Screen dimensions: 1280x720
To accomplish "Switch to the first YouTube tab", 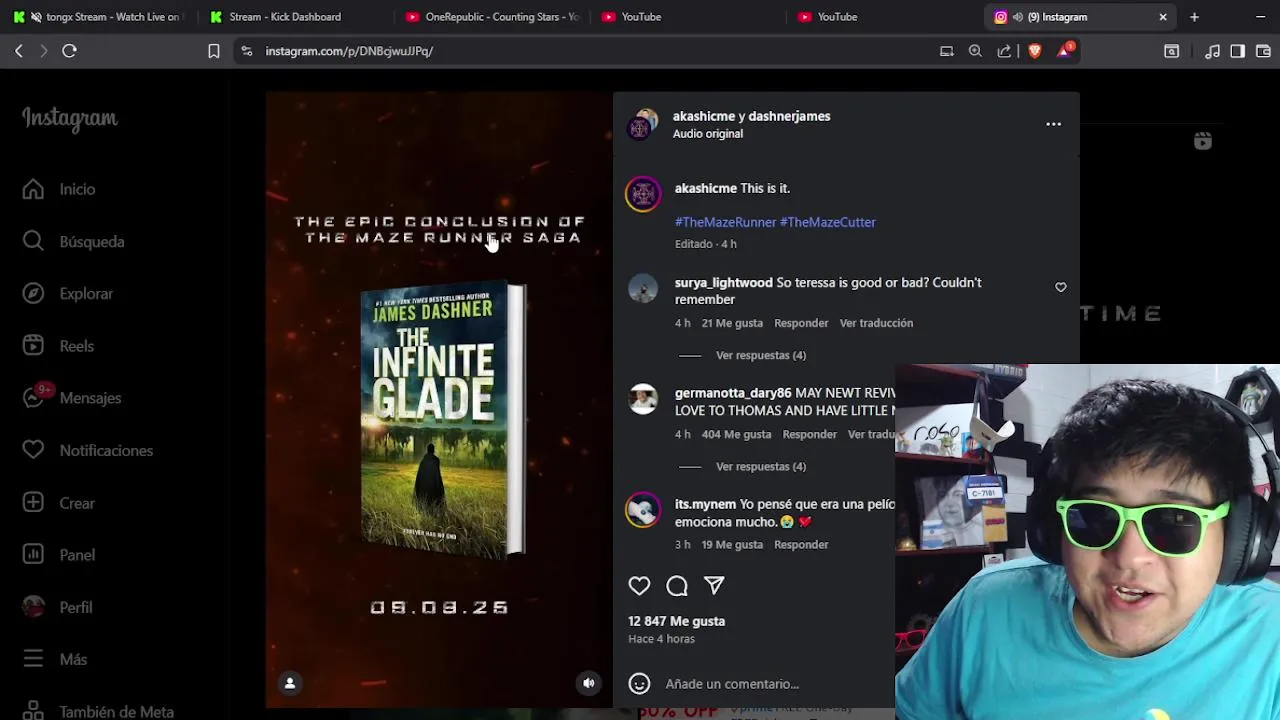I will click(640, 17).
